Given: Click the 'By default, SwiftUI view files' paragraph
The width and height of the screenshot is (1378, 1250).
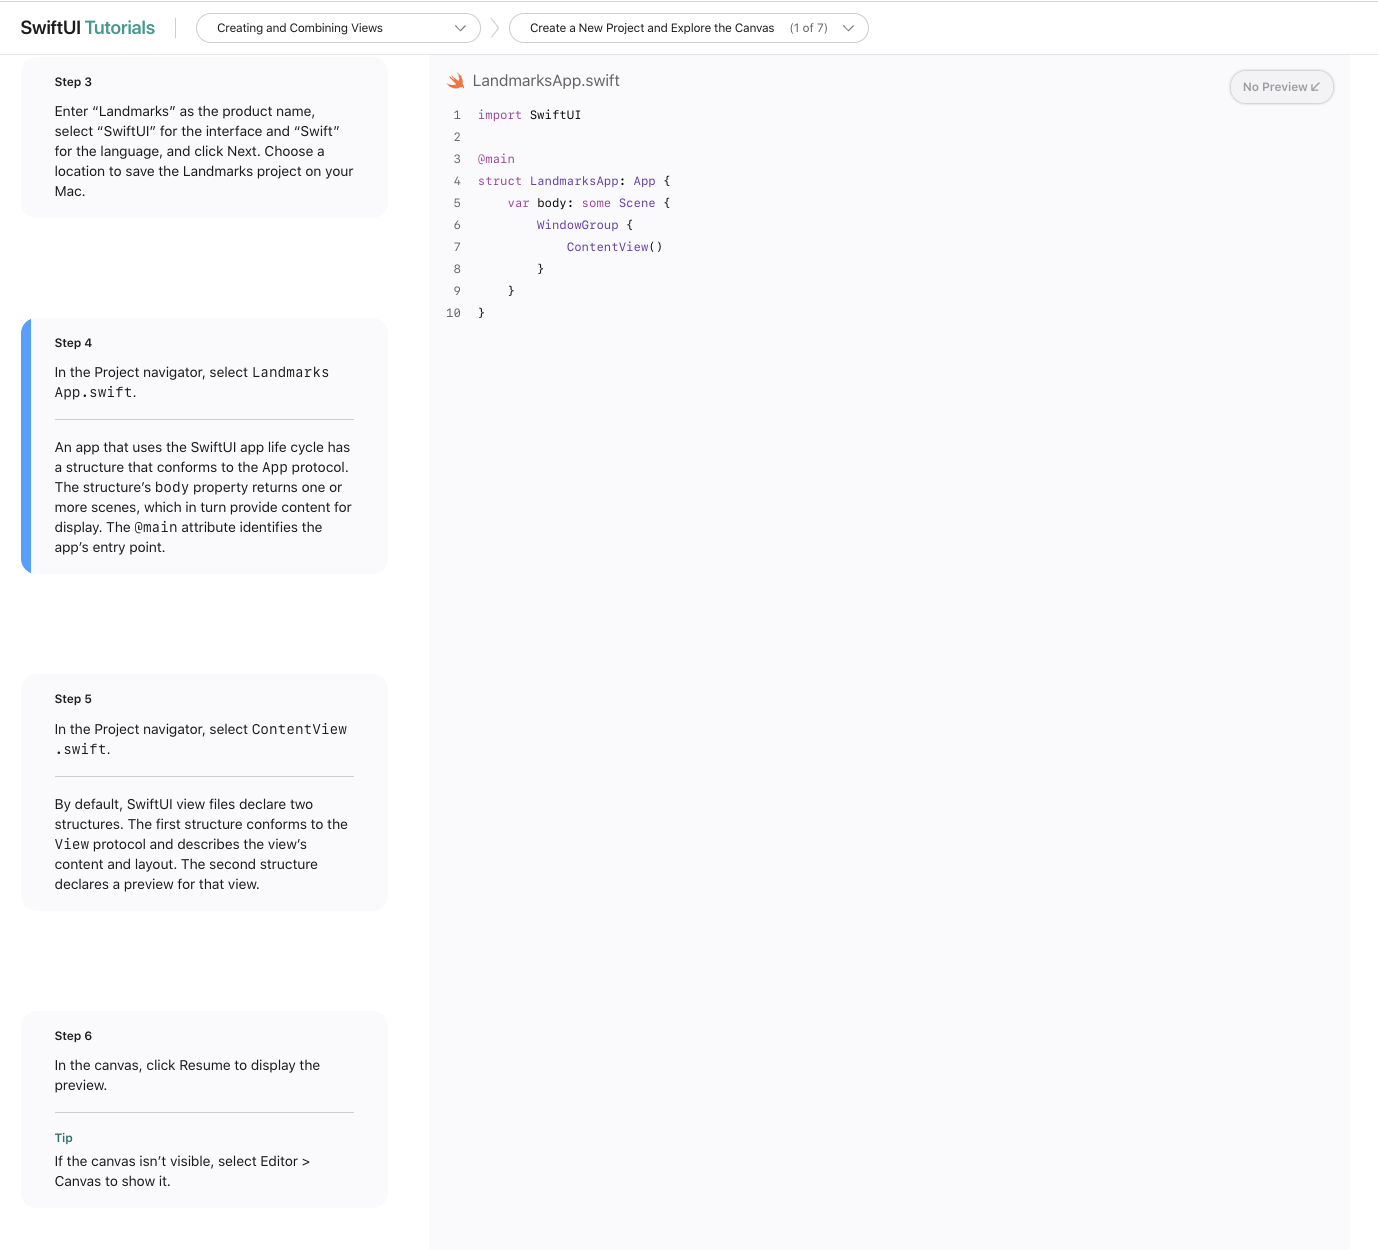Looking at the screenshot, I should [x=204, y=844].
